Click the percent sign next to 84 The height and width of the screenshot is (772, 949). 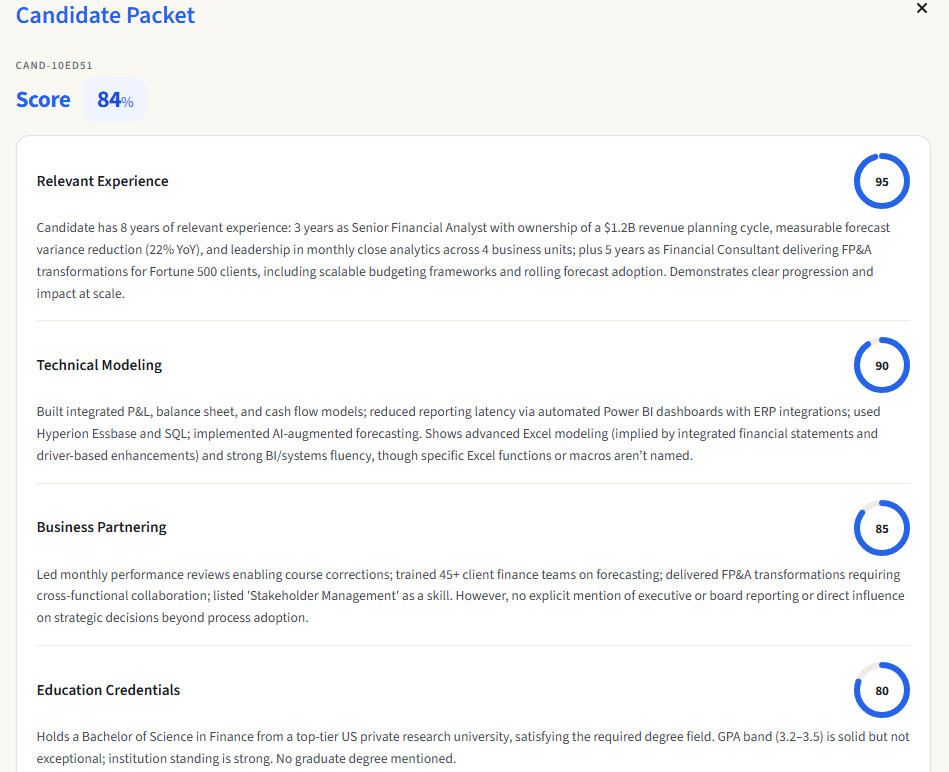(127, 102)
